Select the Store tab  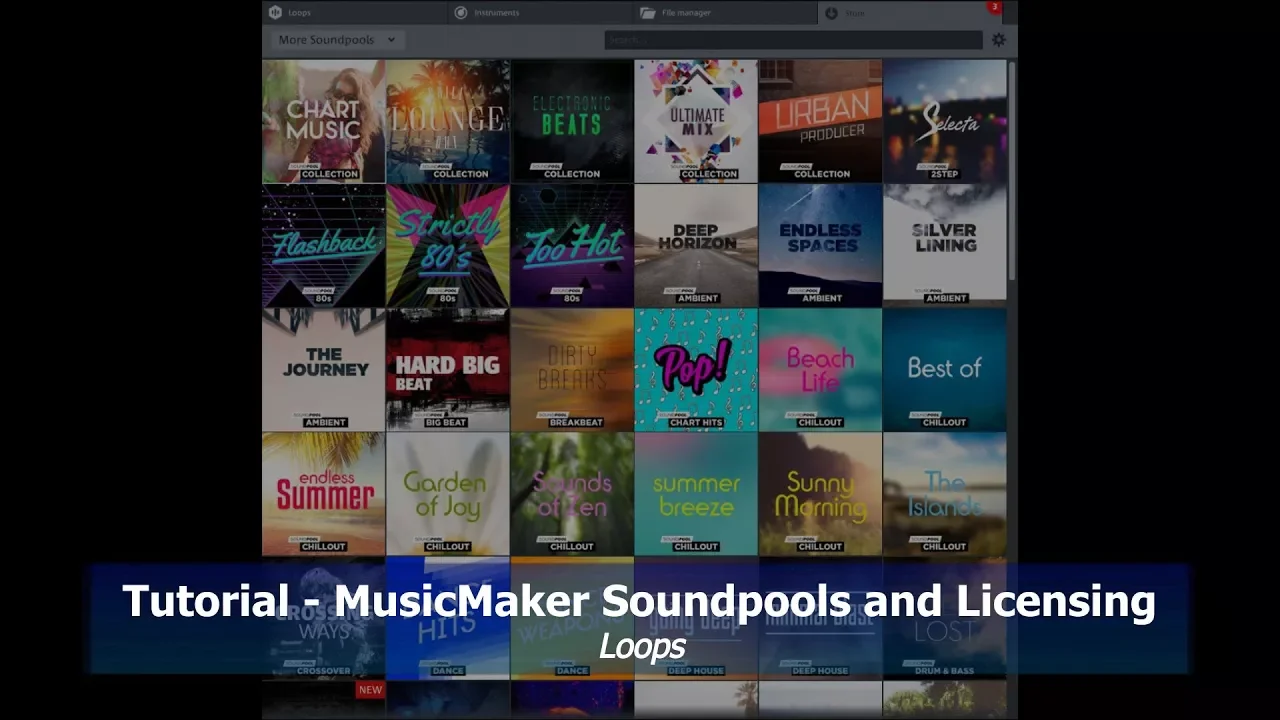point(910,12)
